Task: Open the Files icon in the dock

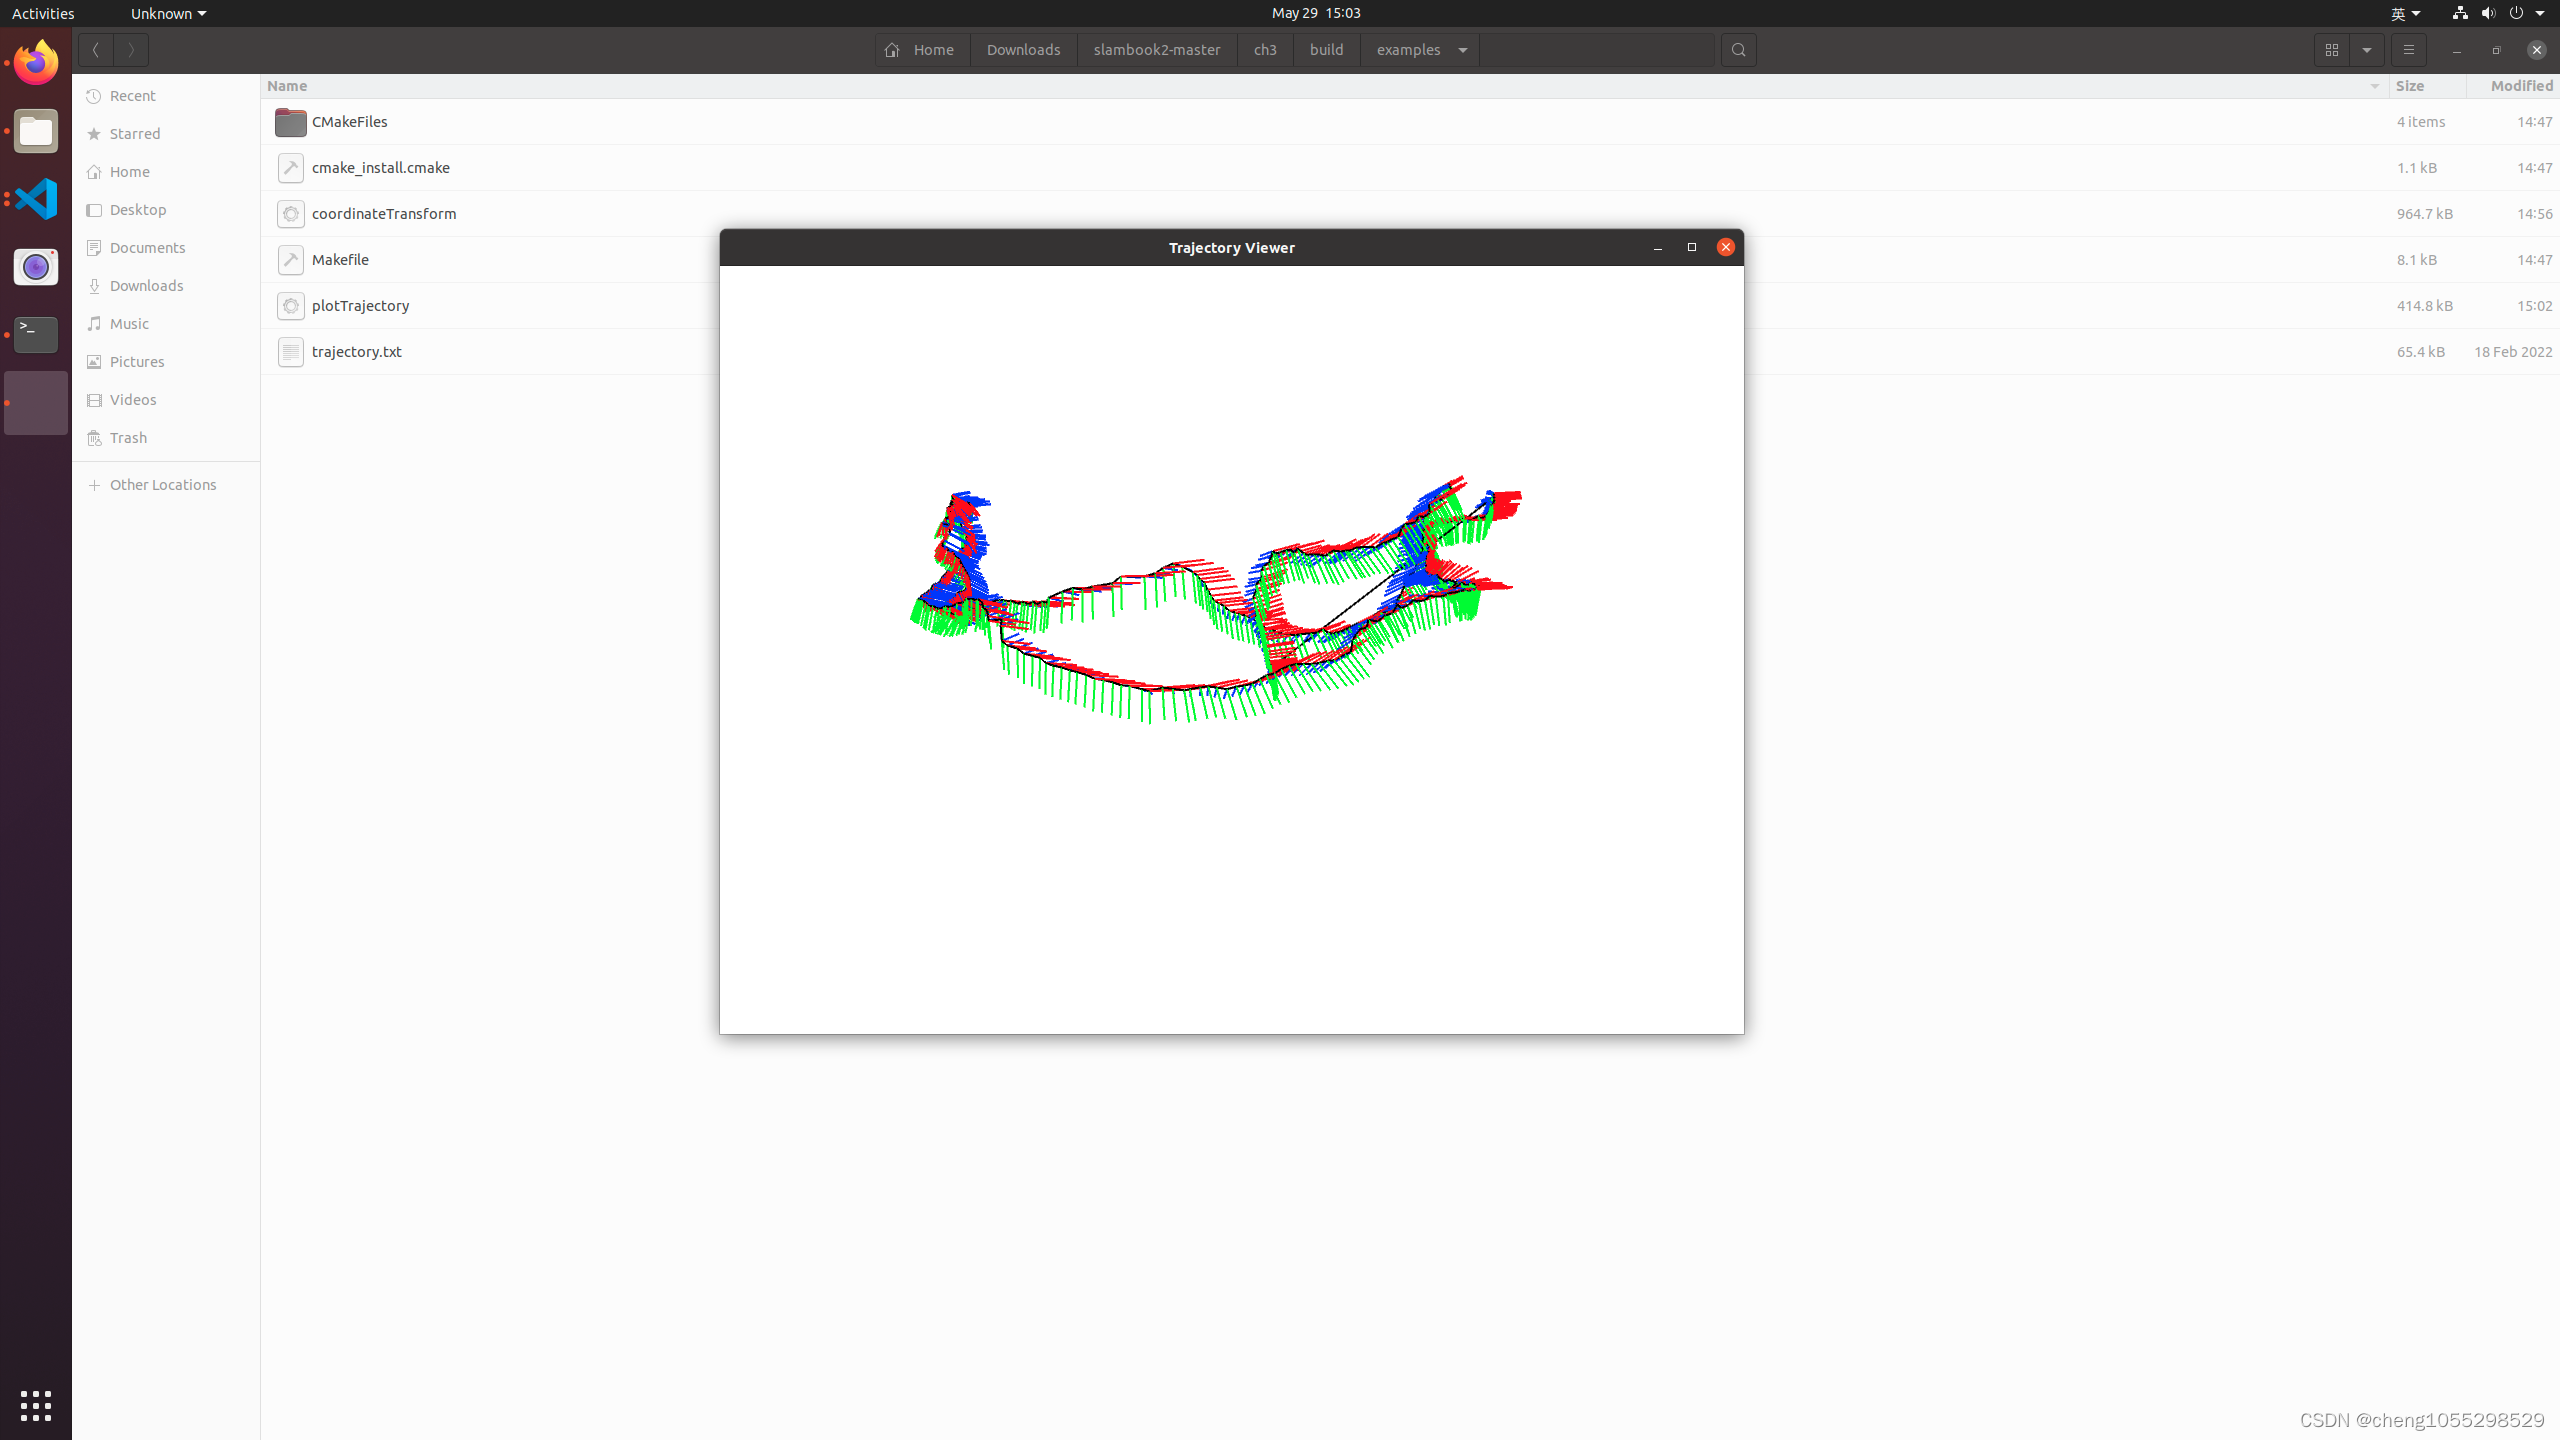Action: coord(35,131)
